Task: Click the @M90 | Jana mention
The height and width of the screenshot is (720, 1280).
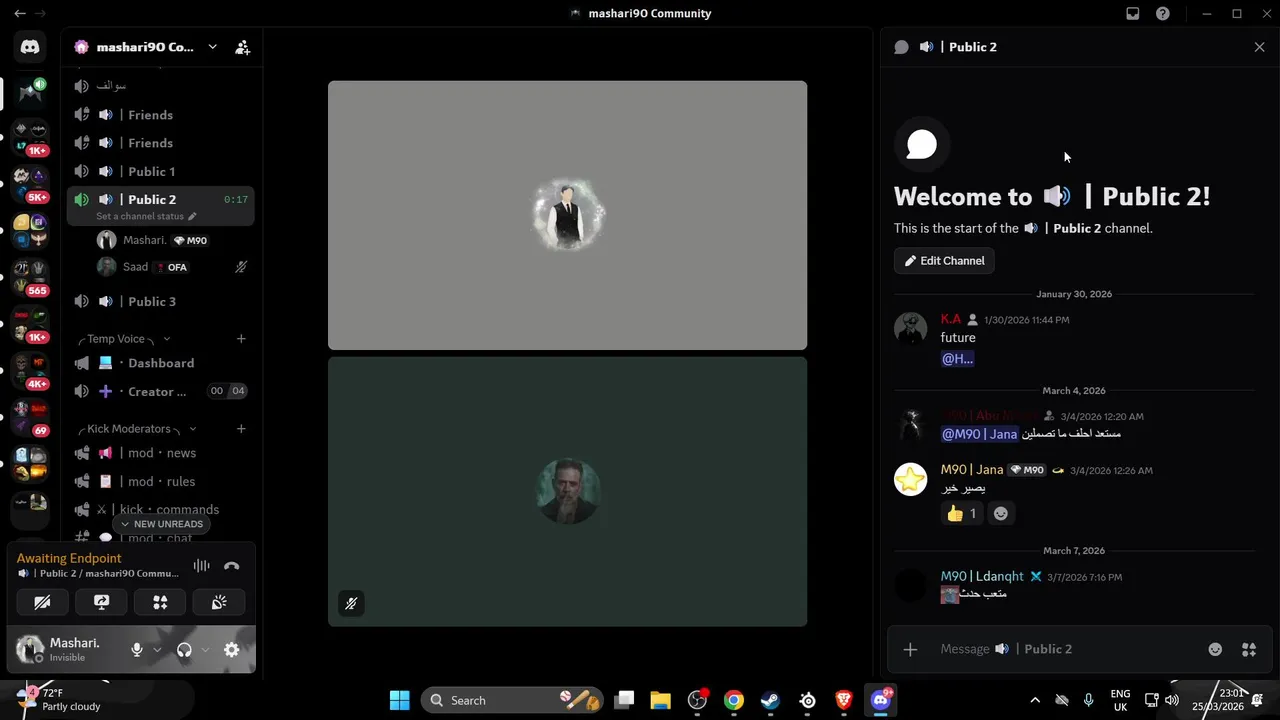Action: pos(979,434)
